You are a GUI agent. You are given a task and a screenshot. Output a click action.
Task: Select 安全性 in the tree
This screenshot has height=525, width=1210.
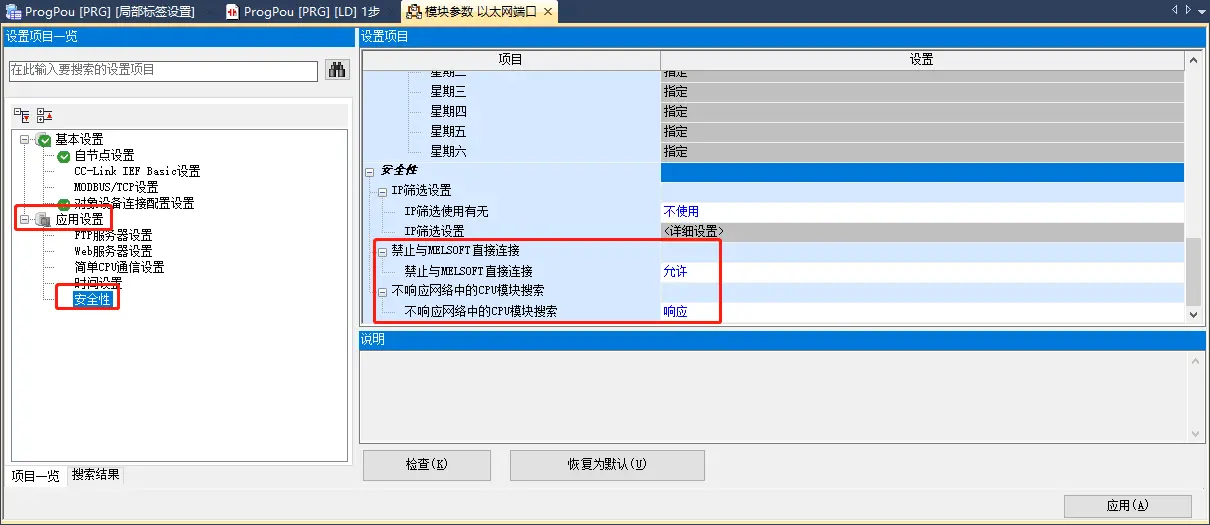(x=92, y=299)
